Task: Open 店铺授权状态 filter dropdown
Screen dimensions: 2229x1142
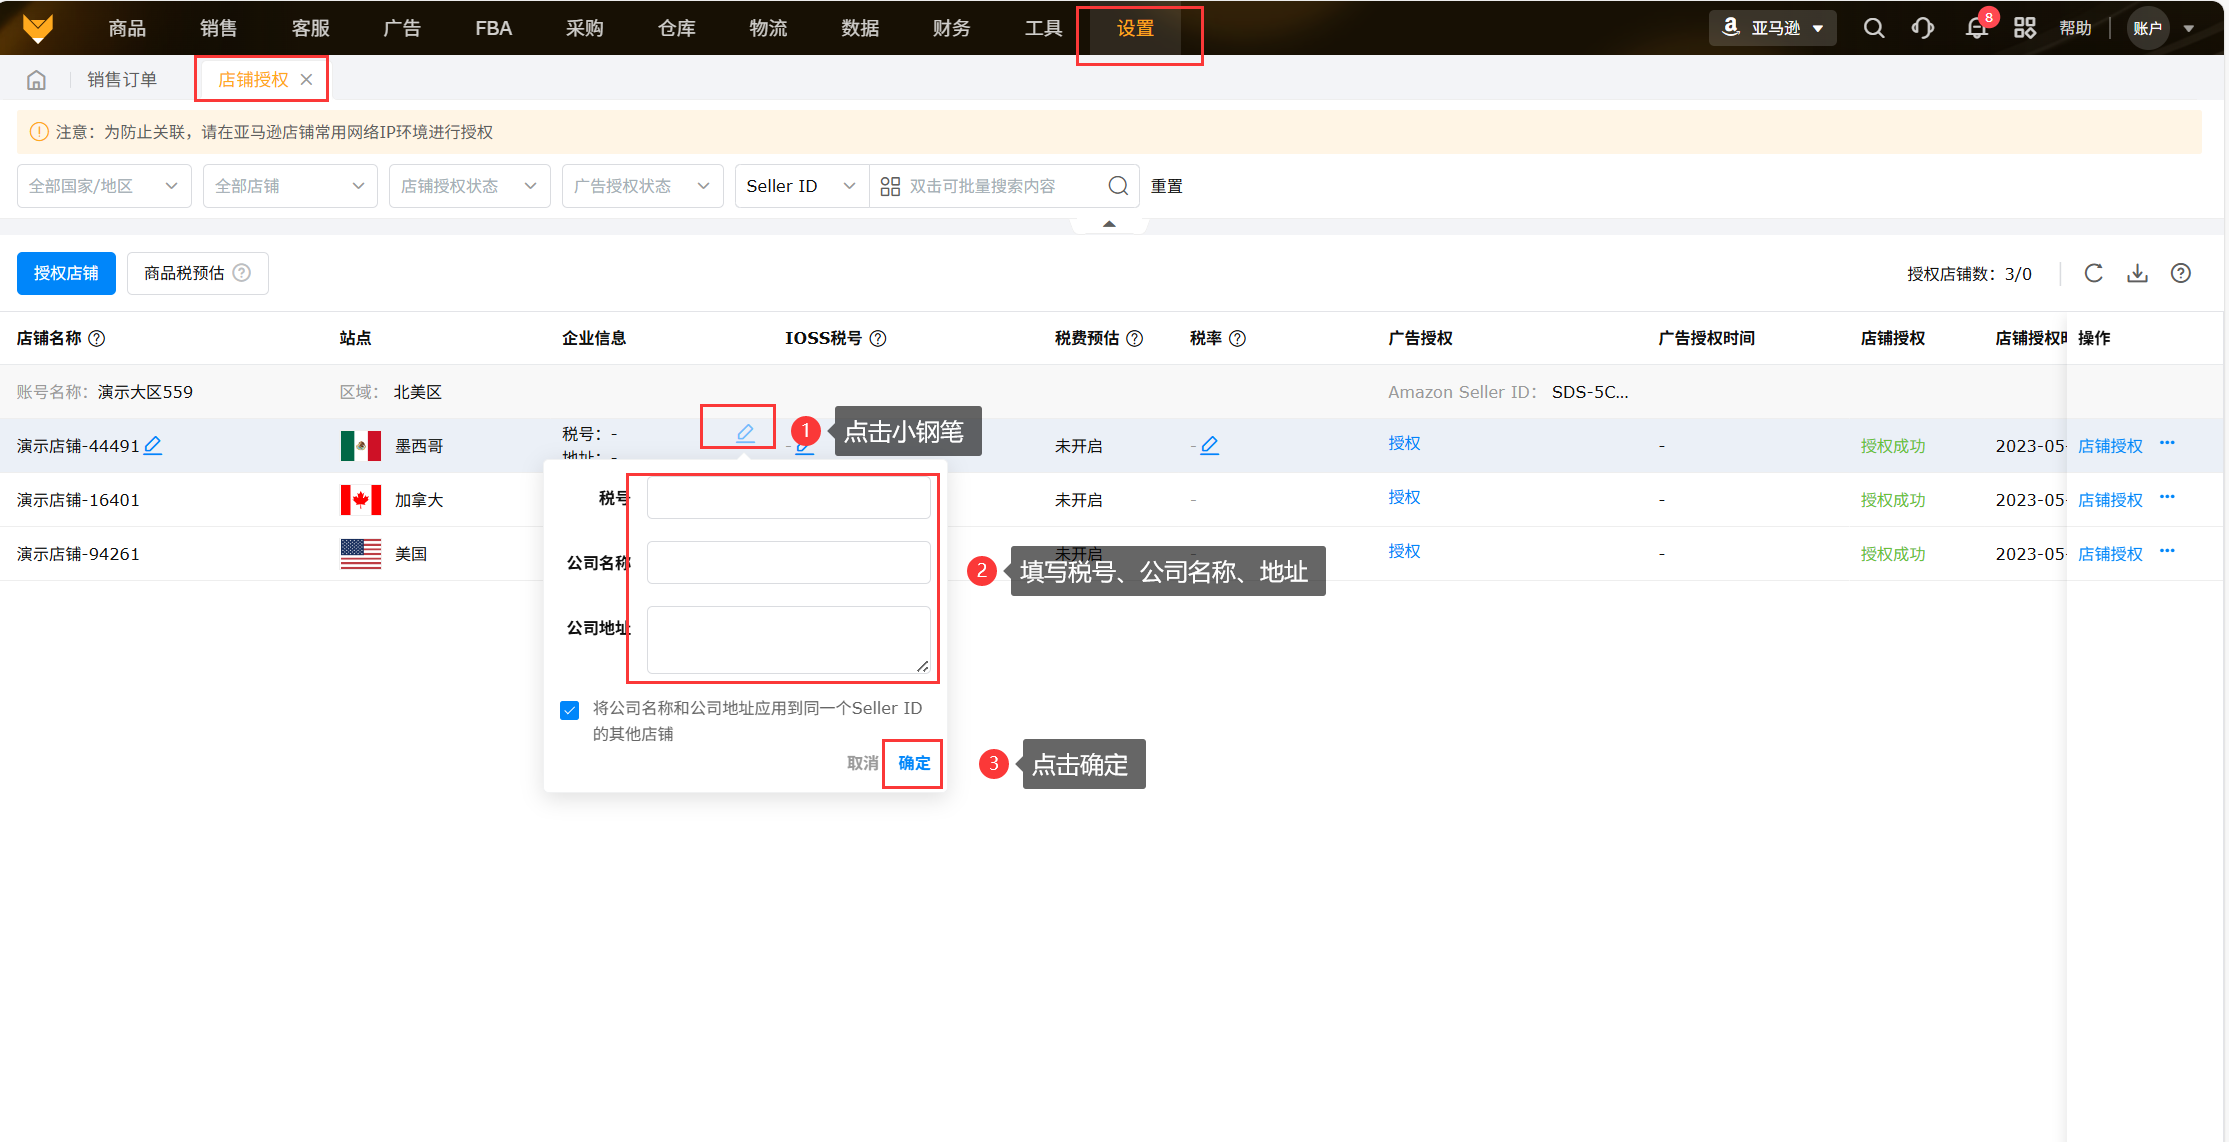Action: [x=469, y=186]
